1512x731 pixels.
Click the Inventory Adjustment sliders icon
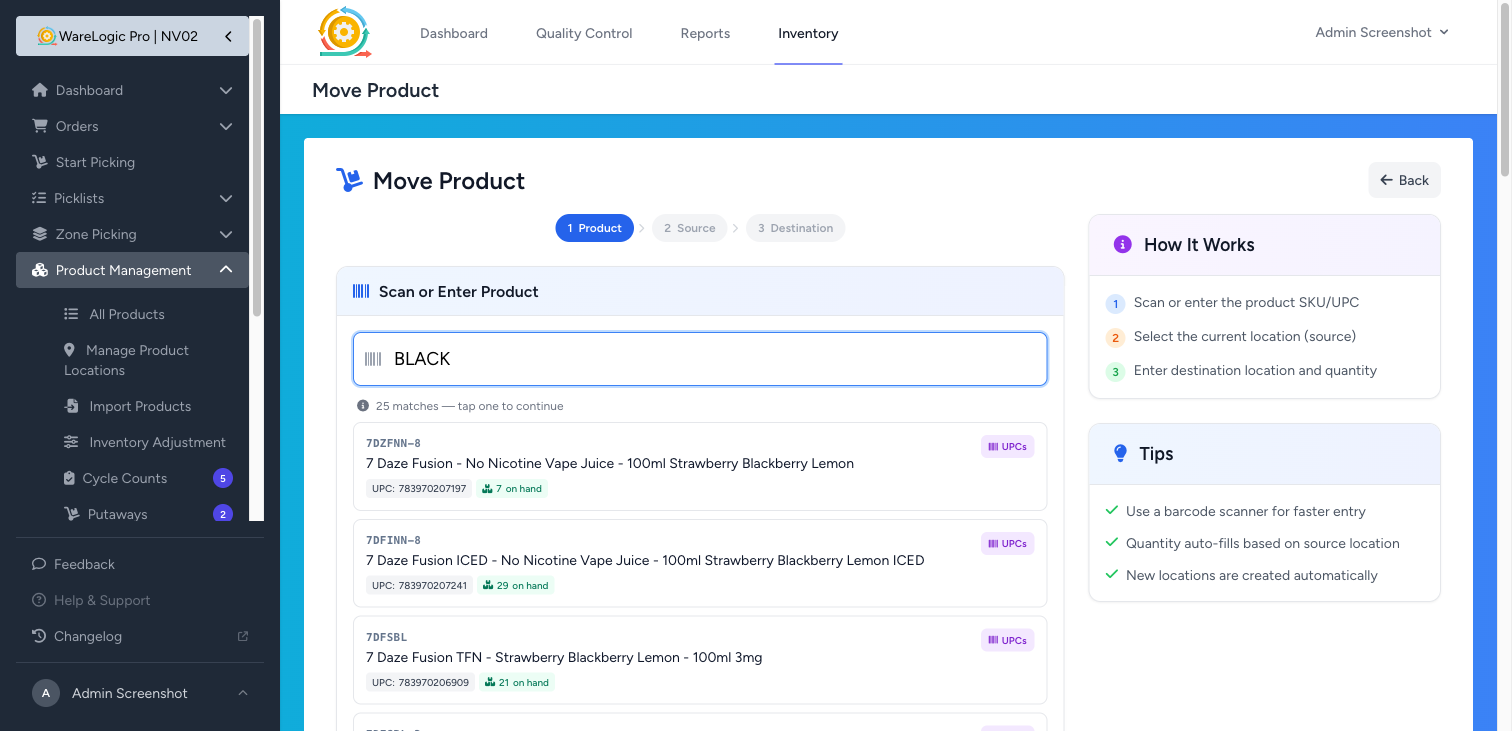pos(71,442)
